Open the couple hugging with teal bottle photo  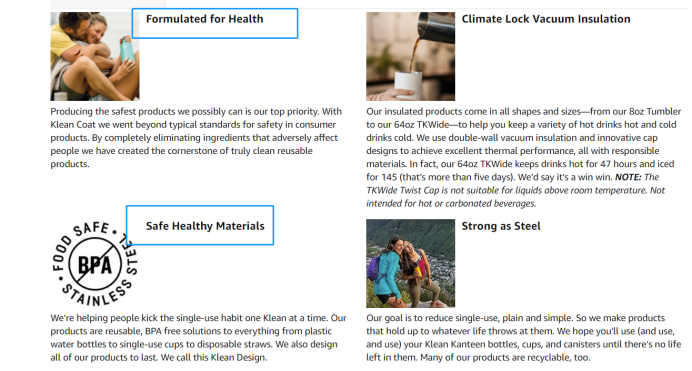click(x=95, y=56)
